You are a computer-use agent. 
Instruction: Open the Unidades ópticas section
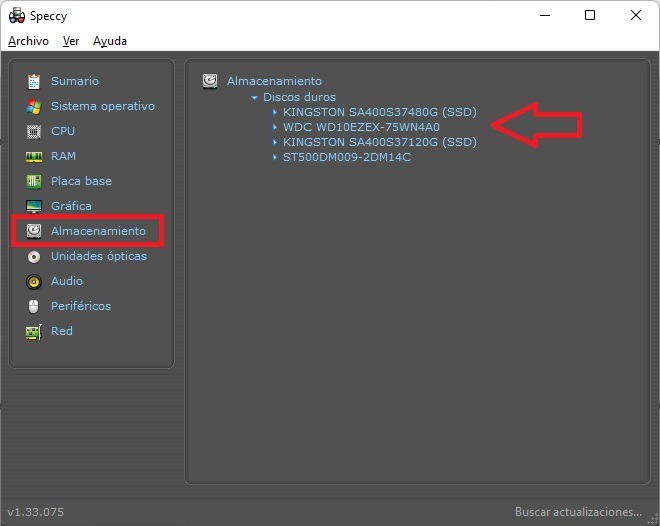click(99, 256)
